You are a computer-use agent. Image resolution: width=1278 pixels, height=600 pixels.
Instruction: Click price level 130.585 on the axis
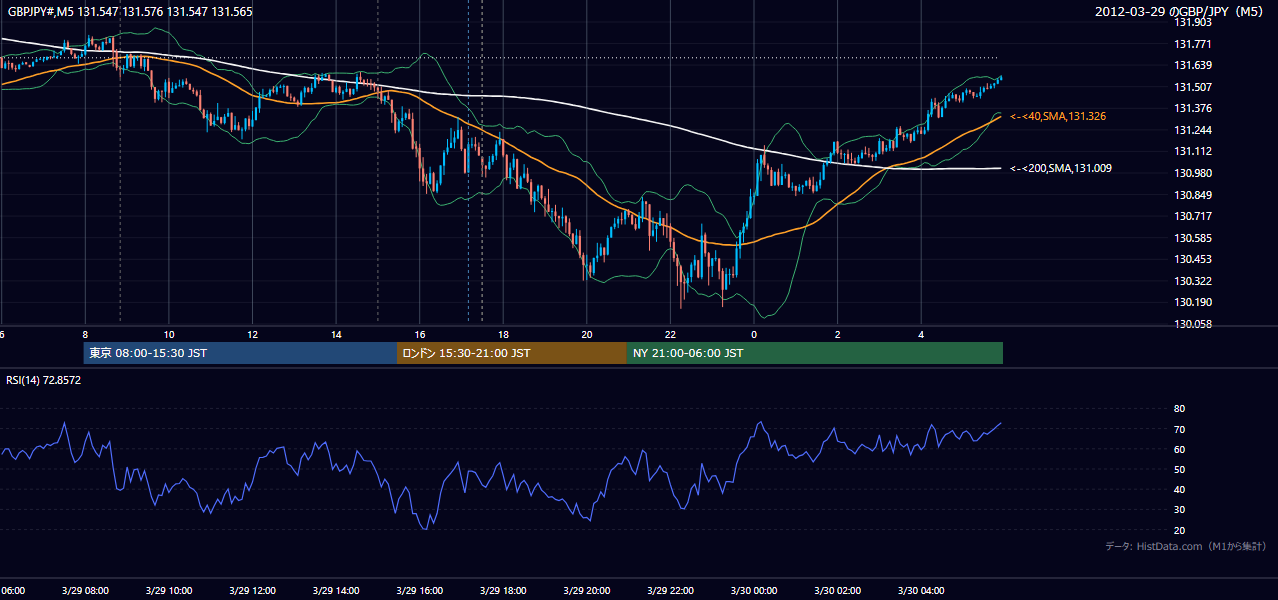coord(1193,238)
